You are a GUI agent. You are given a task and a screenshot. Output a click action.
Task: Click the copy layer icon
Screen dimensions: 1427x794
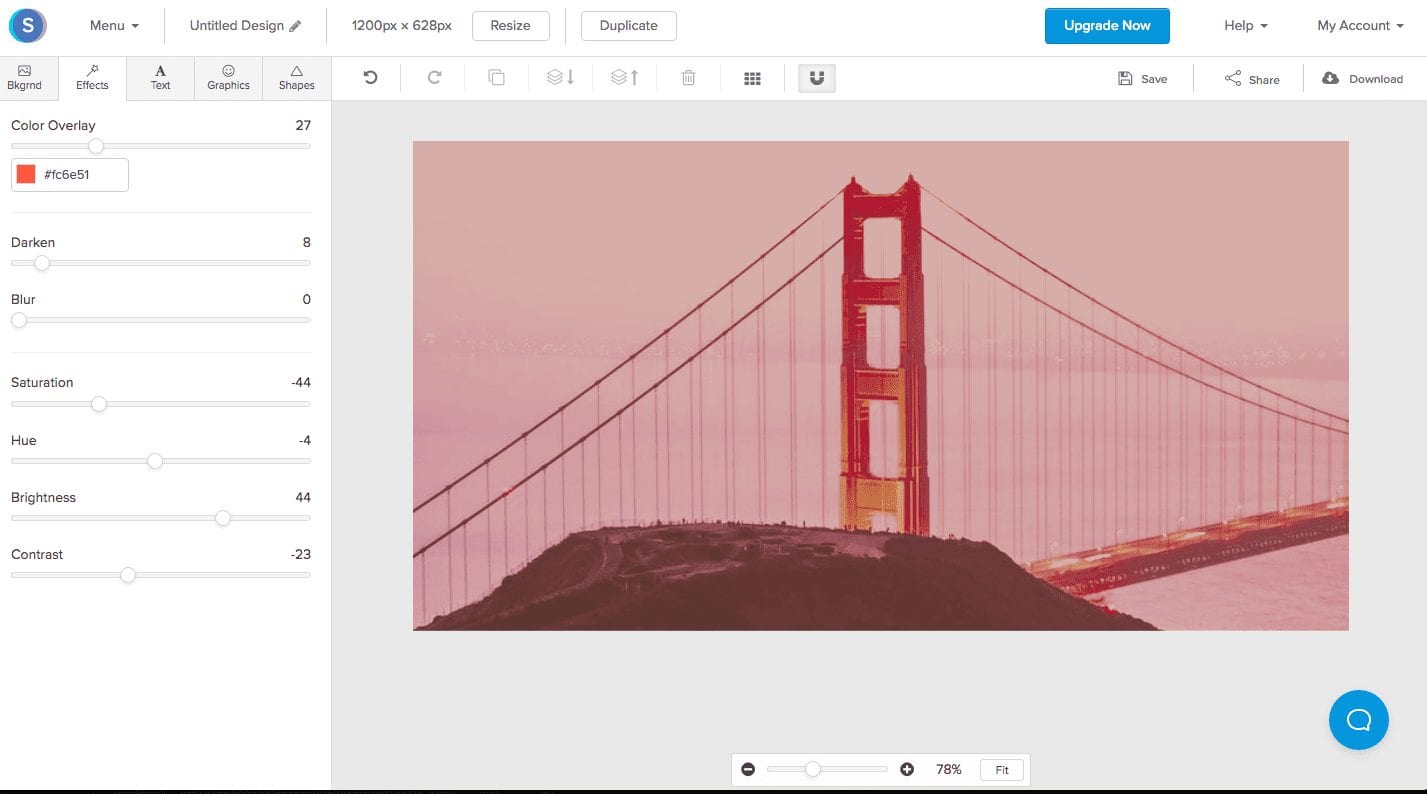pyautogui.click(x=496, y=78)
